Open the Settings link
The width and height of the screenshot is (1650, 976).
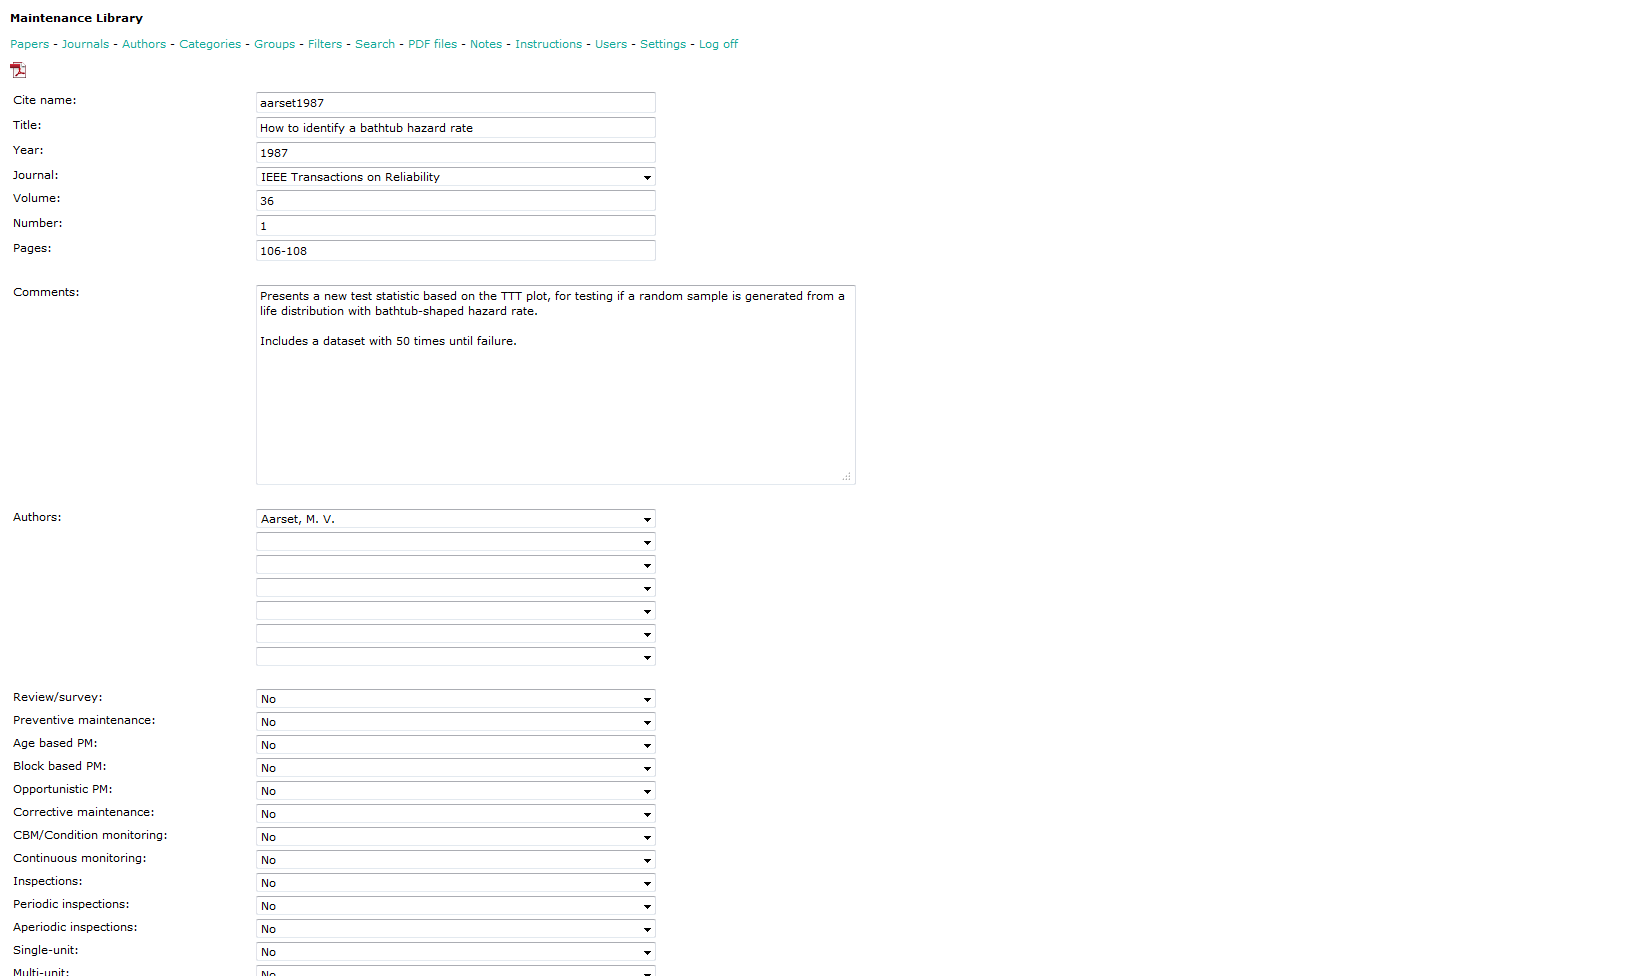coord(663,44)
